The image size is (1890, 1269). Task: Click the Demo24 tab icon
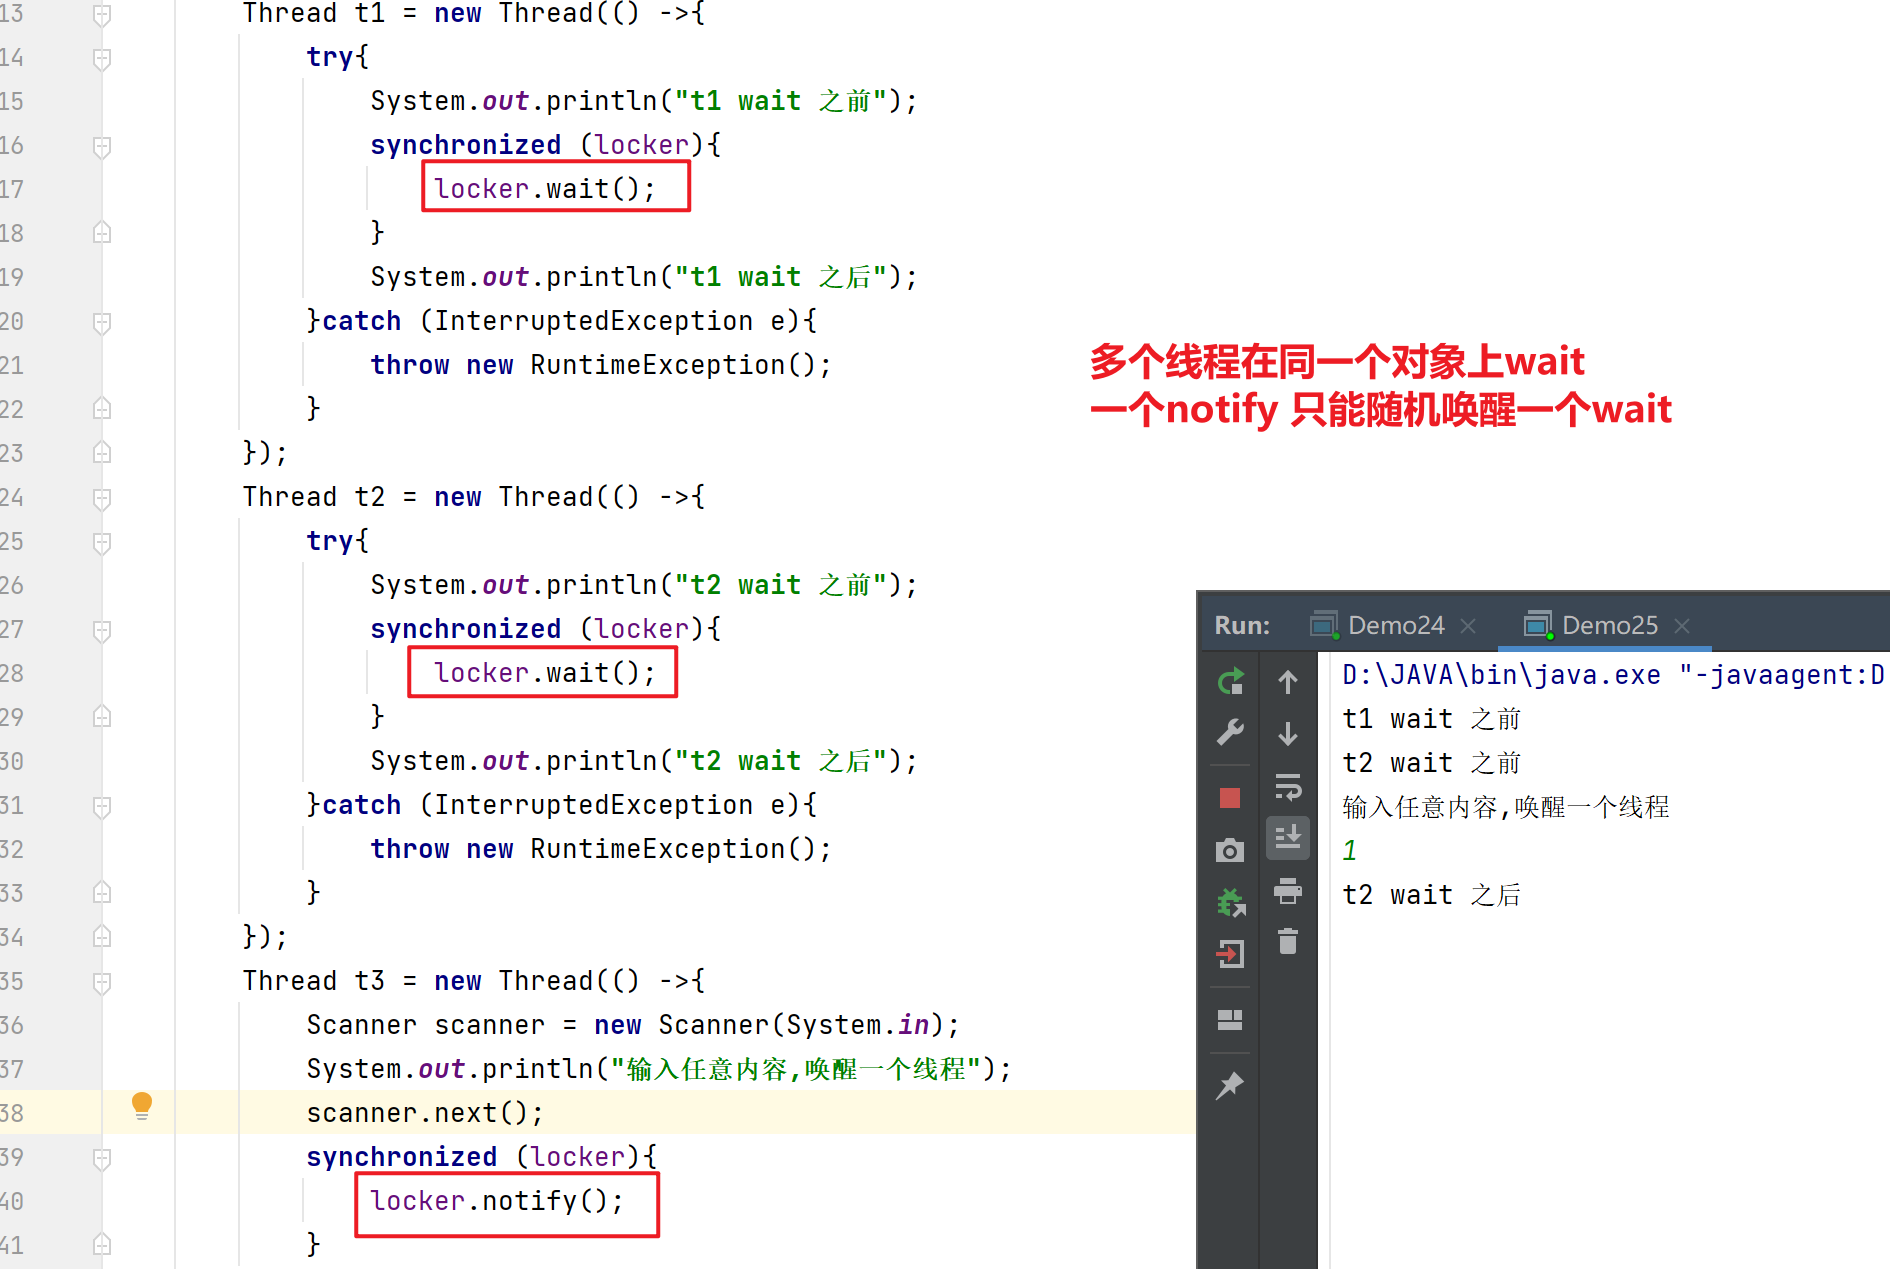(x=1324, y=625)
